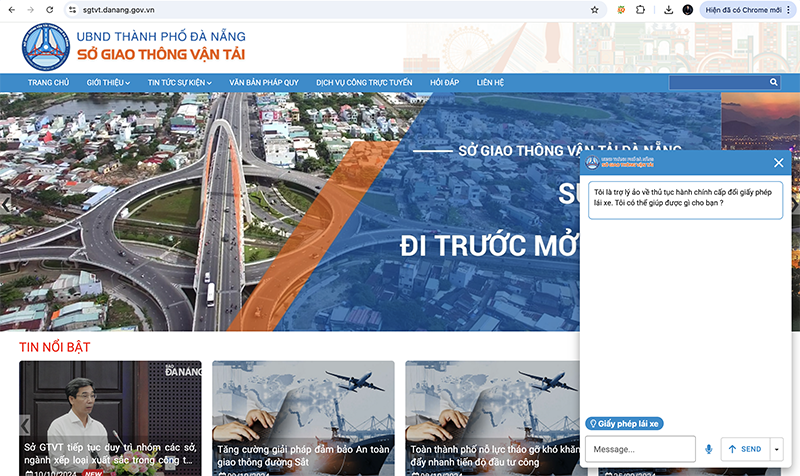The height and width of the screenshot is (476, 800).
Task: Click the microphone icon in the chat box
Action: pyautogui.click(x=708, y=449)
